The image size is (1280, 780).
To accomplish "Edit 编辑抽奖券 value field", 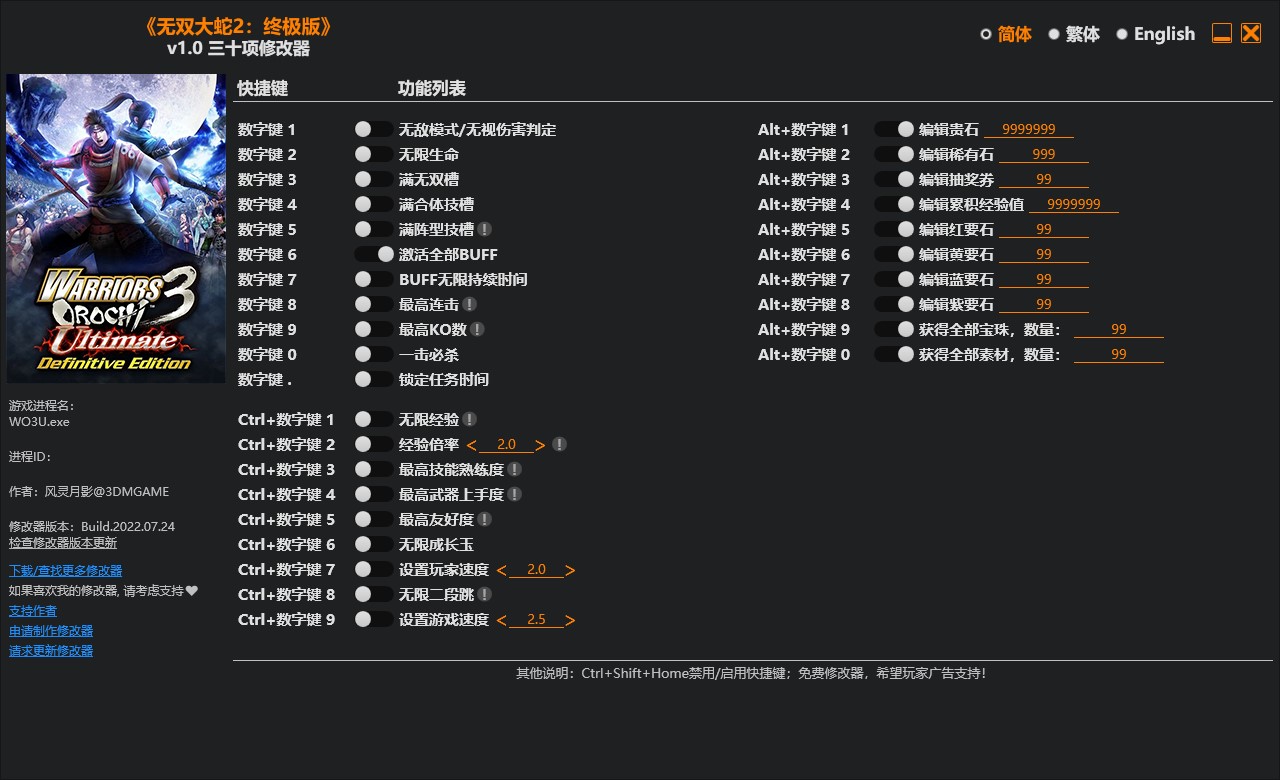I will click(1044, 179).
